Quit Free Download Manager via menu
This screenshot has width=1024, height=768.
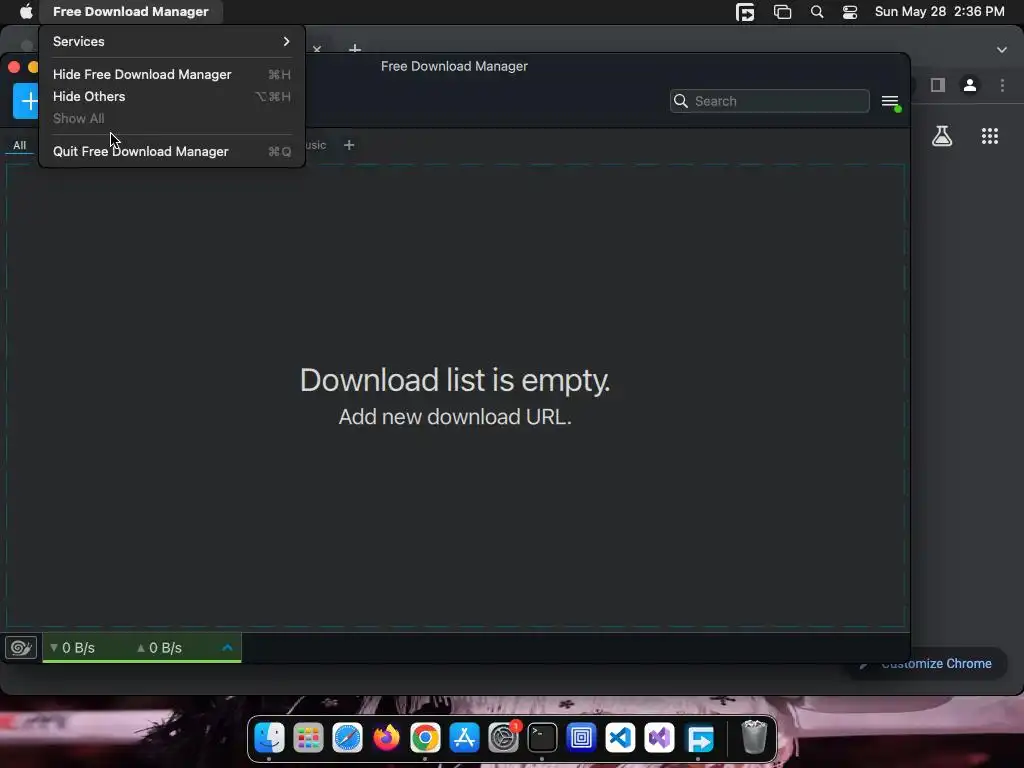click(x=172, y=152)
